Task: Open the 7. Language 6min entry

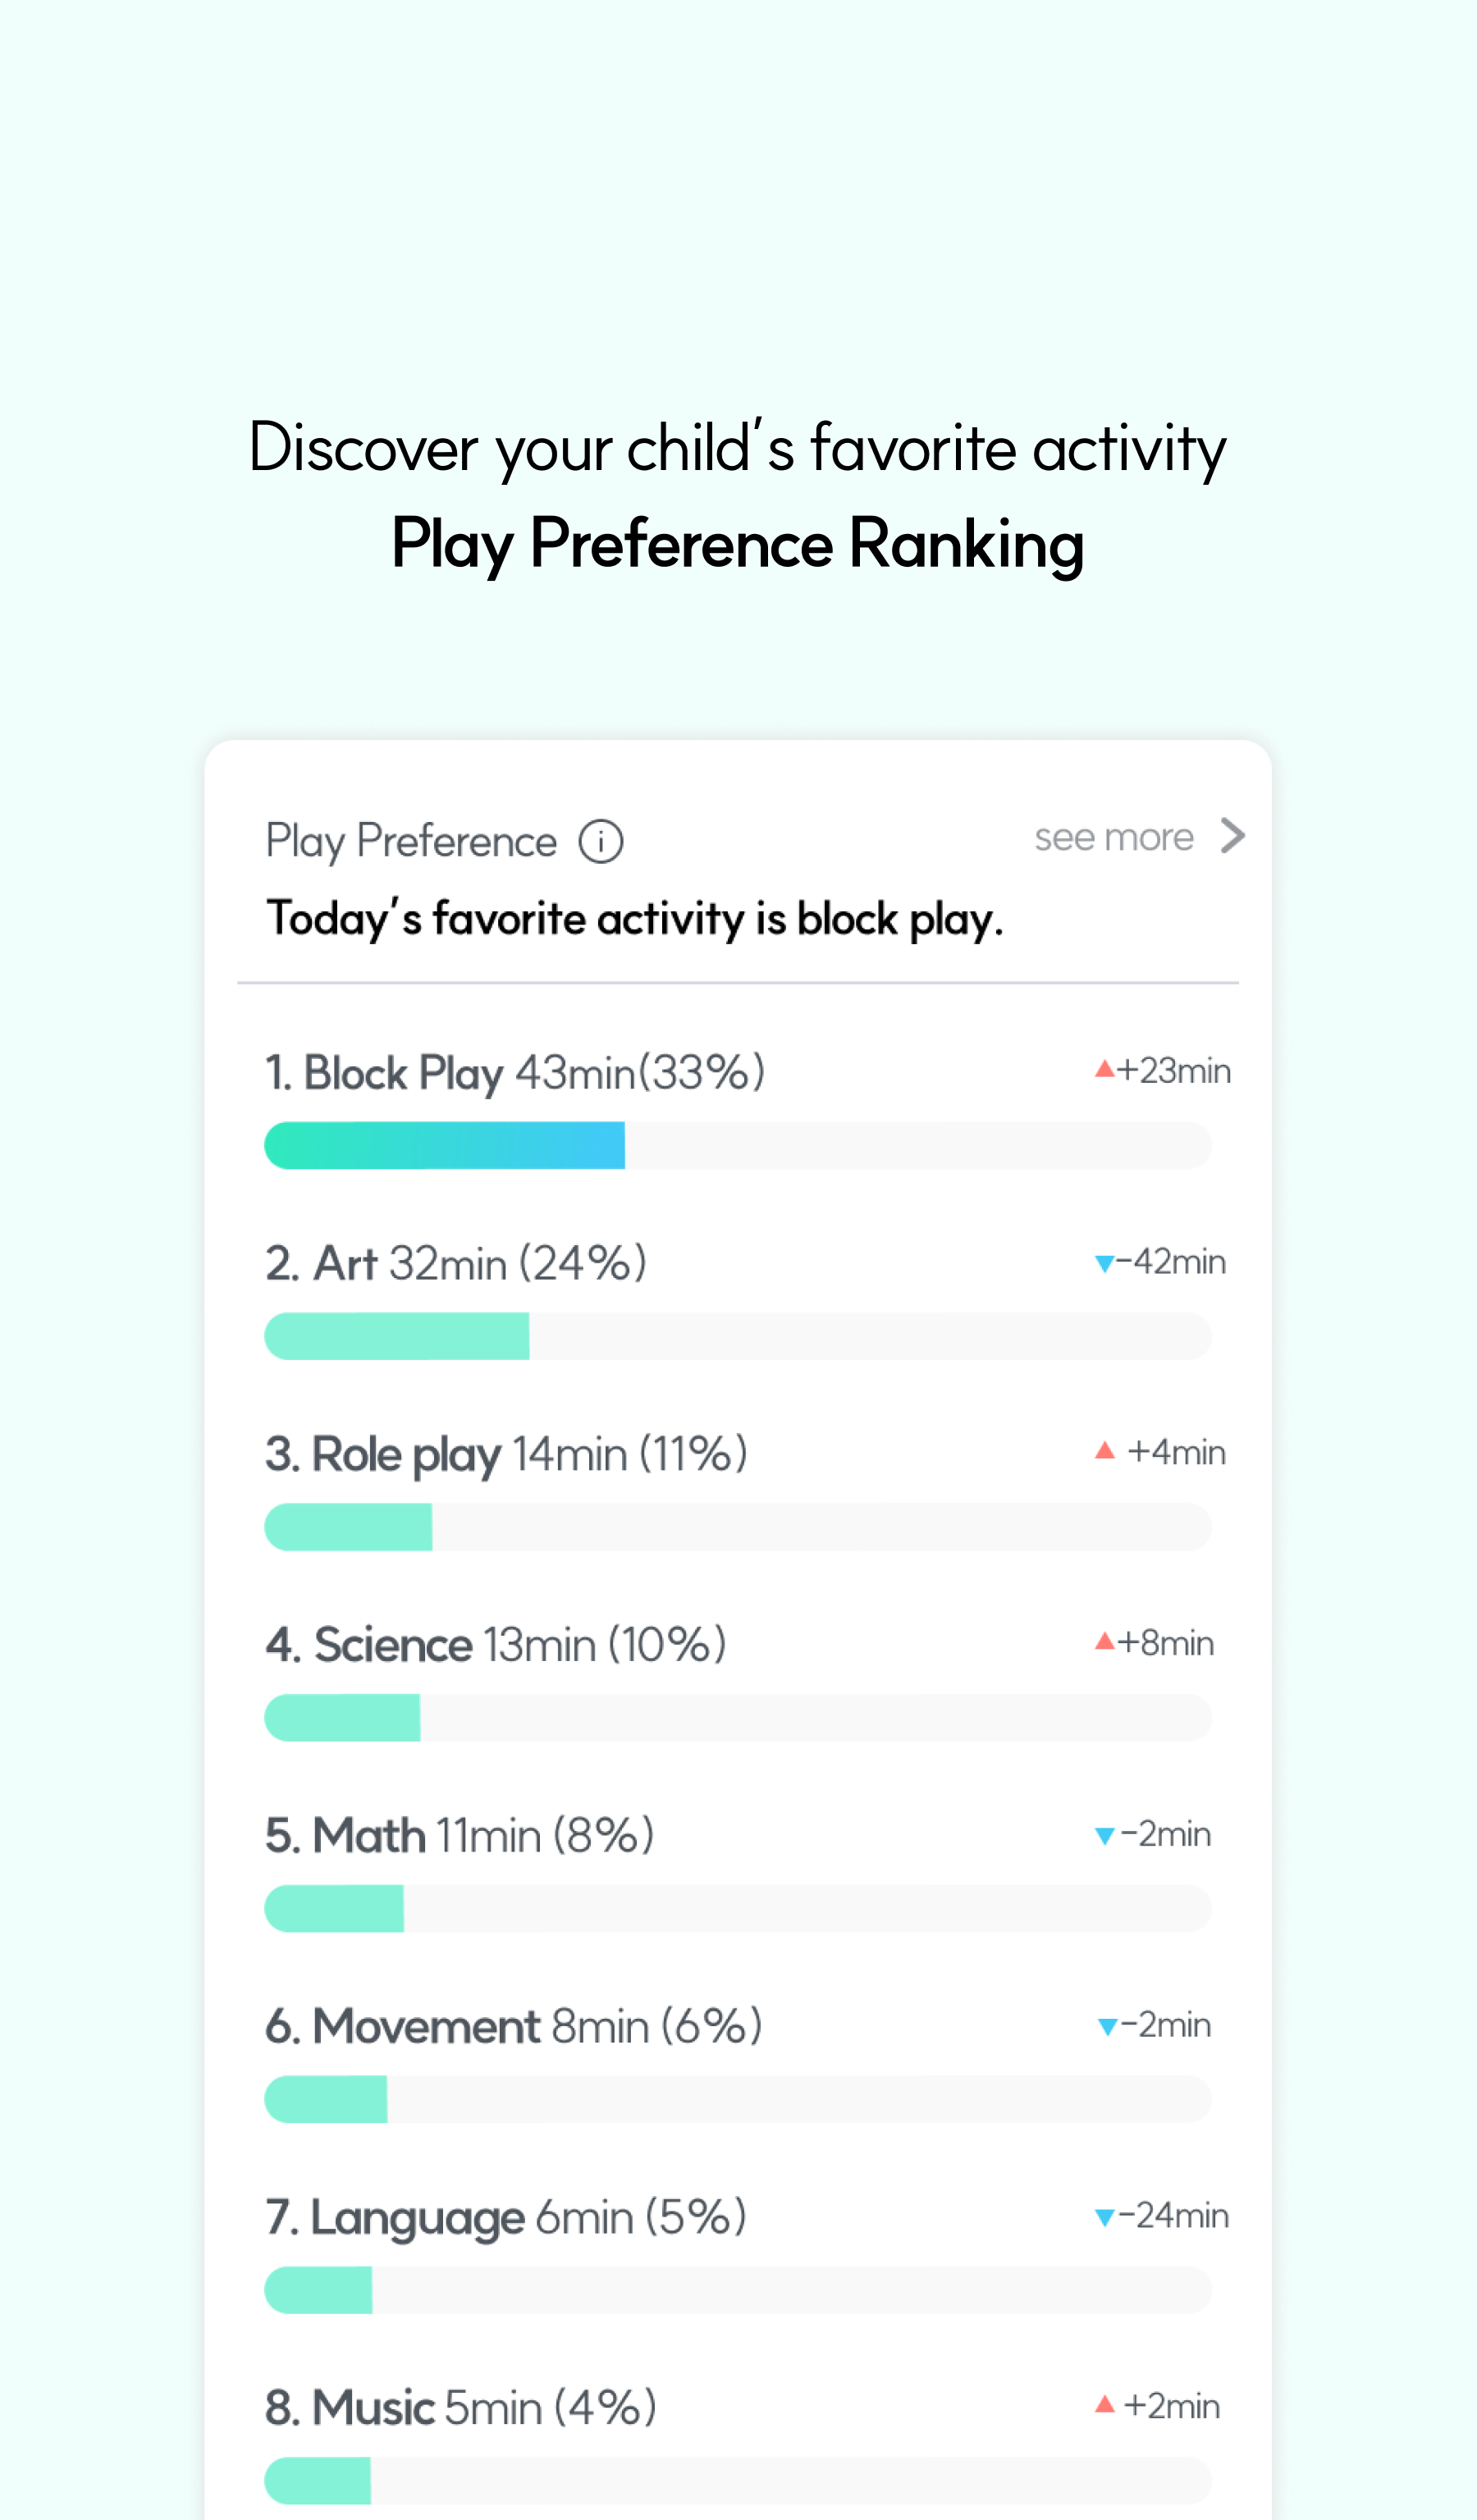Action: (x=506, y=2219)
